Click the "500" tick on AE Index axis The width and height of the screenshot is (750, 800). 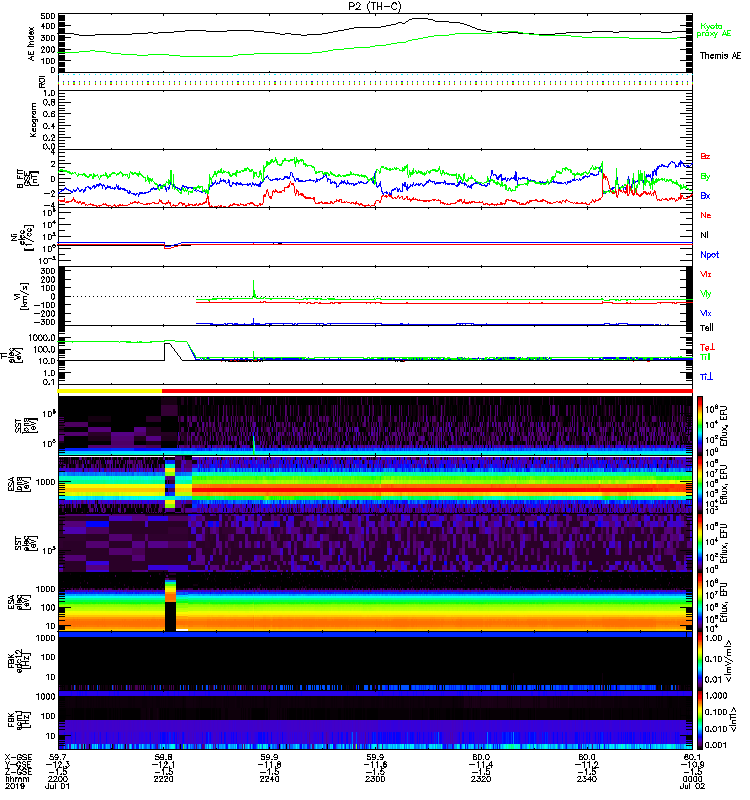(48, 16)
